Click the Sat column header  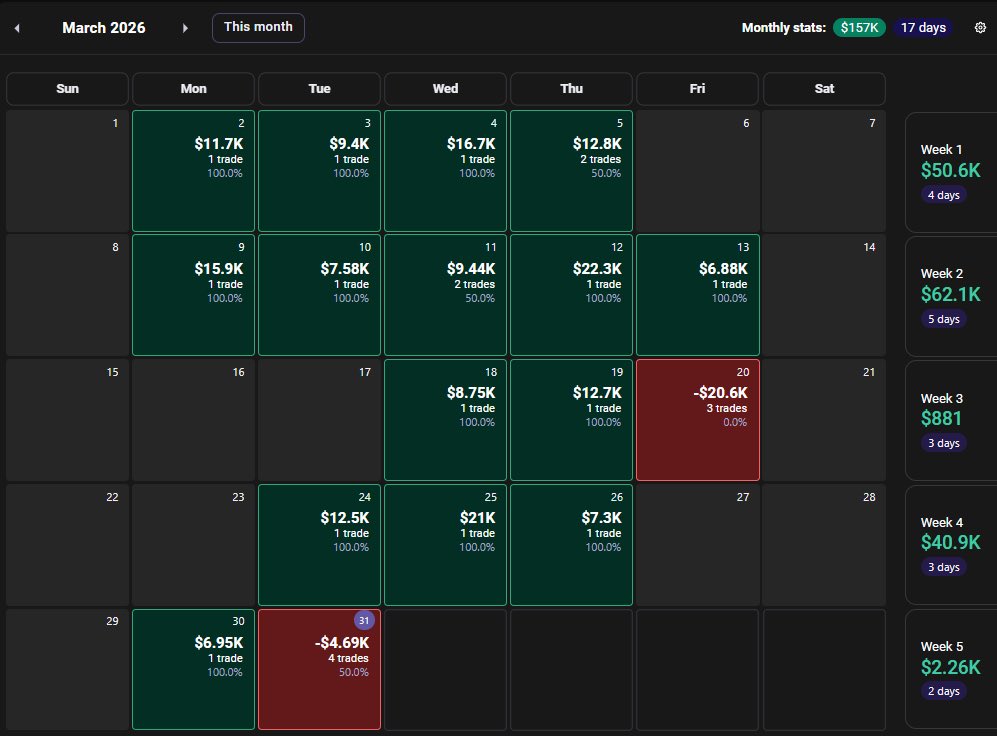tap(824, 88)
